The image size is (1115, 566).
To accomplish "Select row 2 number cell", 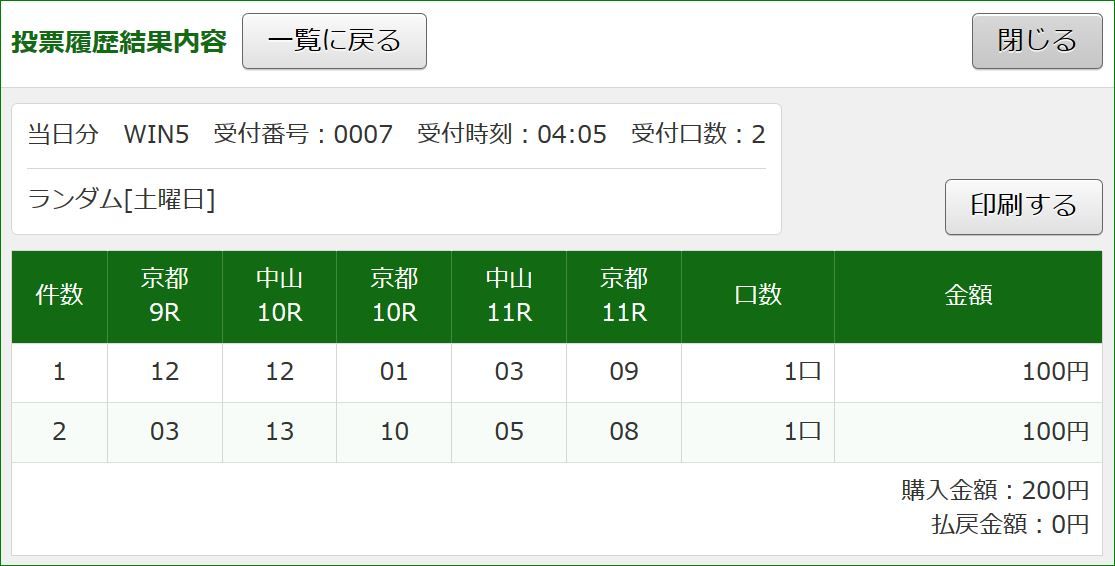I will pos(60,432).
